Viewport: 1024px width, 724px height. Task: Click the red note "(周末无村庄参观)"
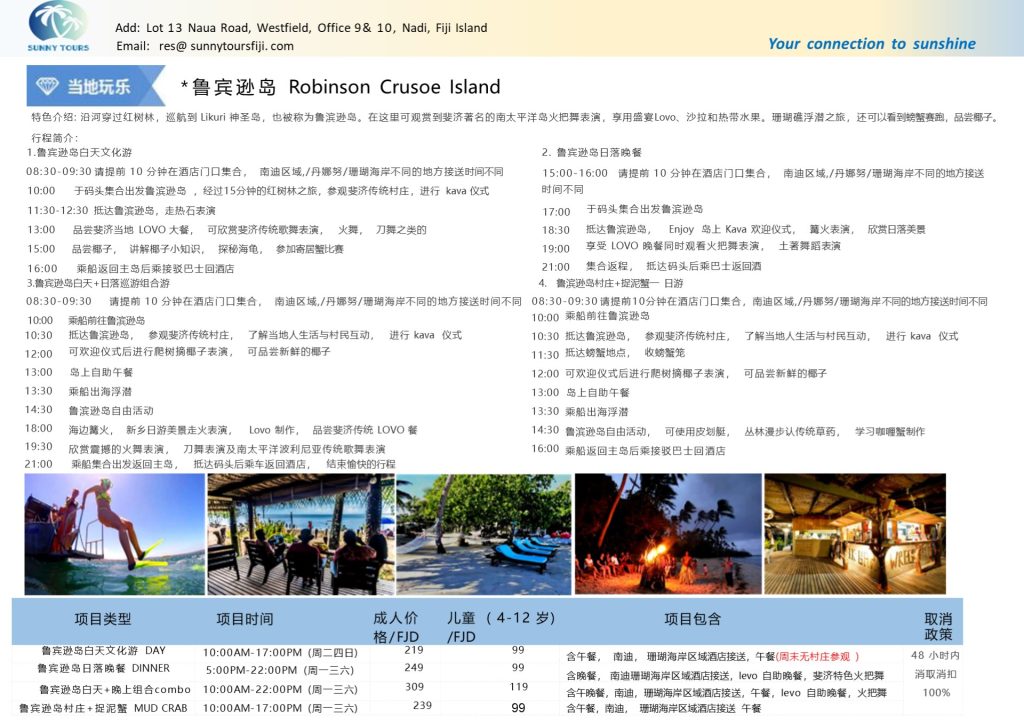click(x=818, y=657)
